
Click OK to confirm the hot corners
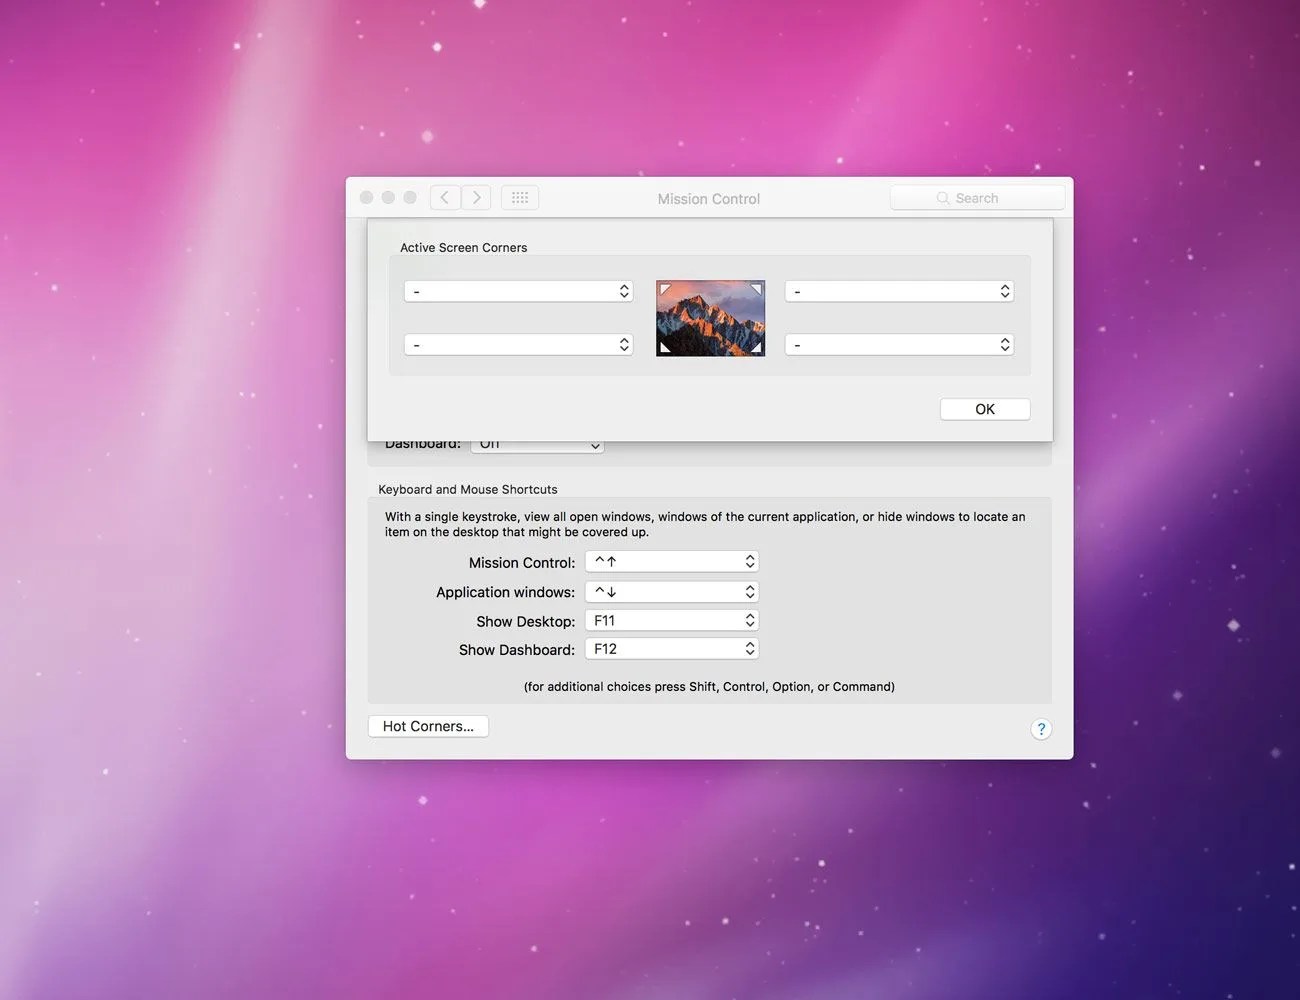click(985, 409)
